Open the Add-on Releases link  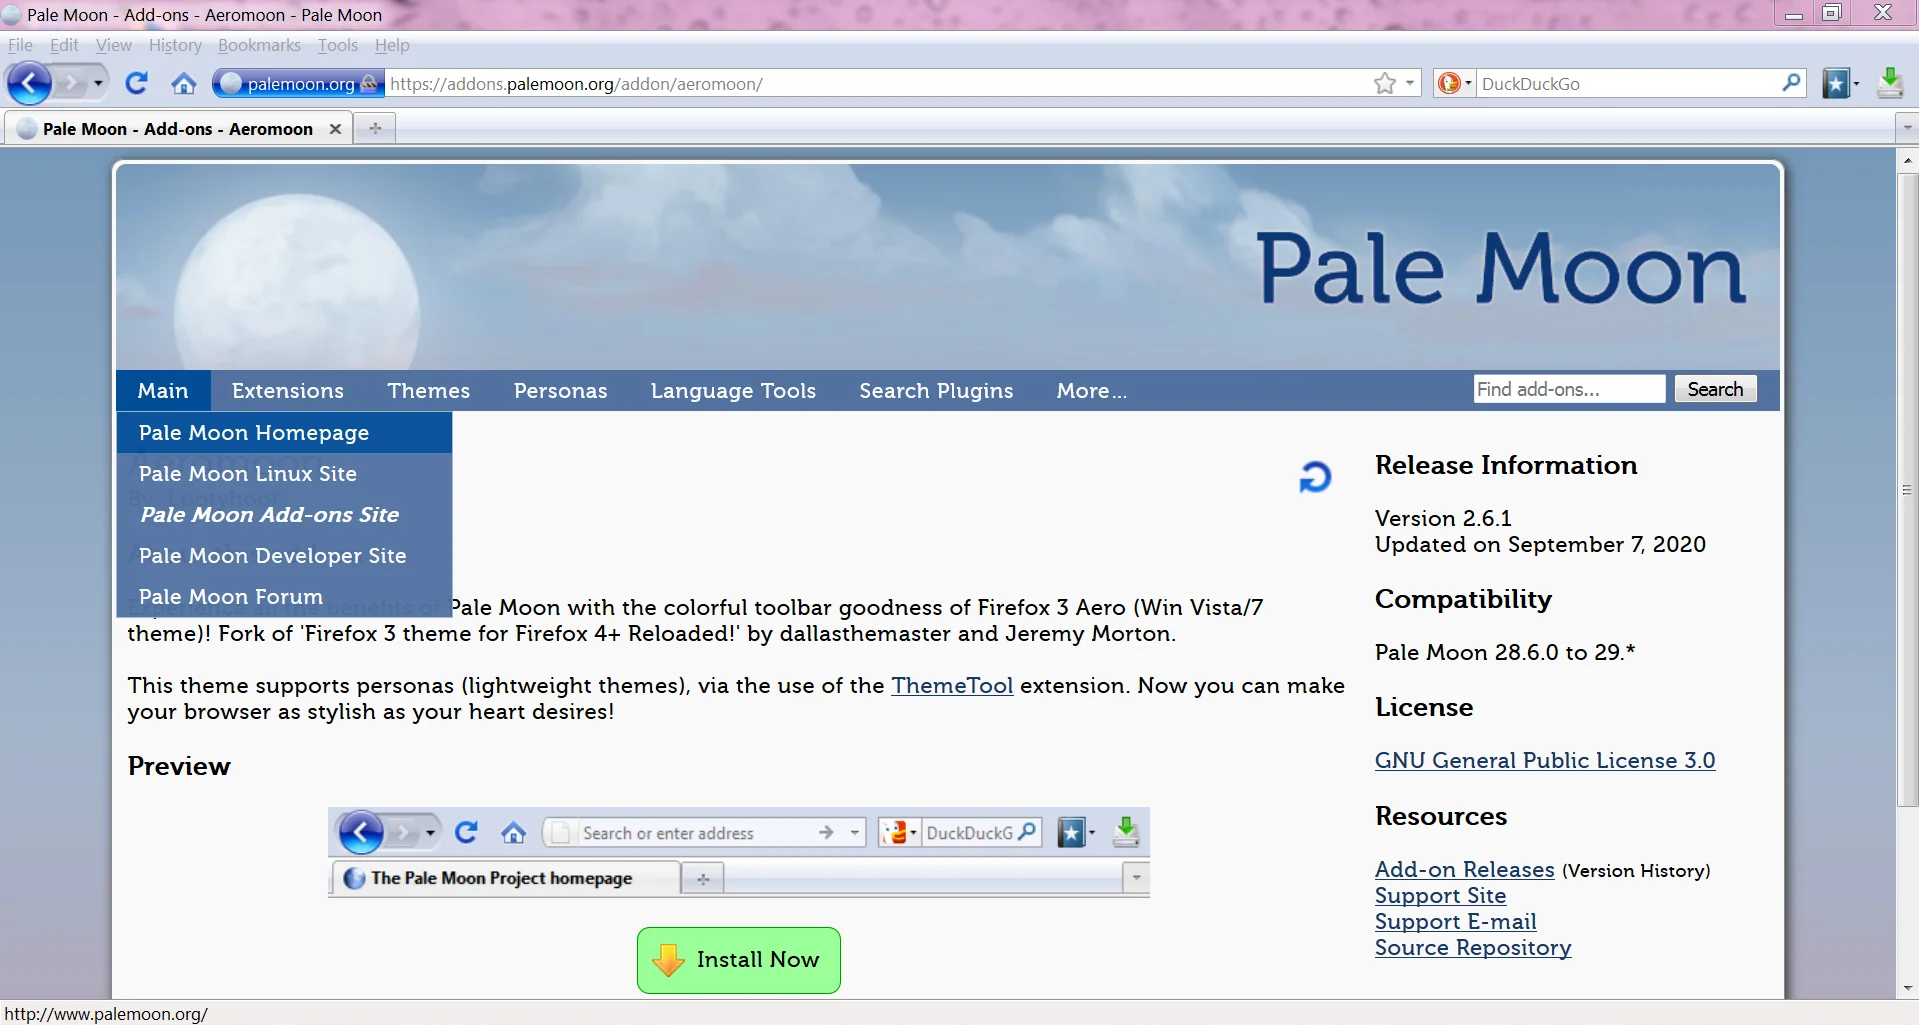[x=1465, y=870]
